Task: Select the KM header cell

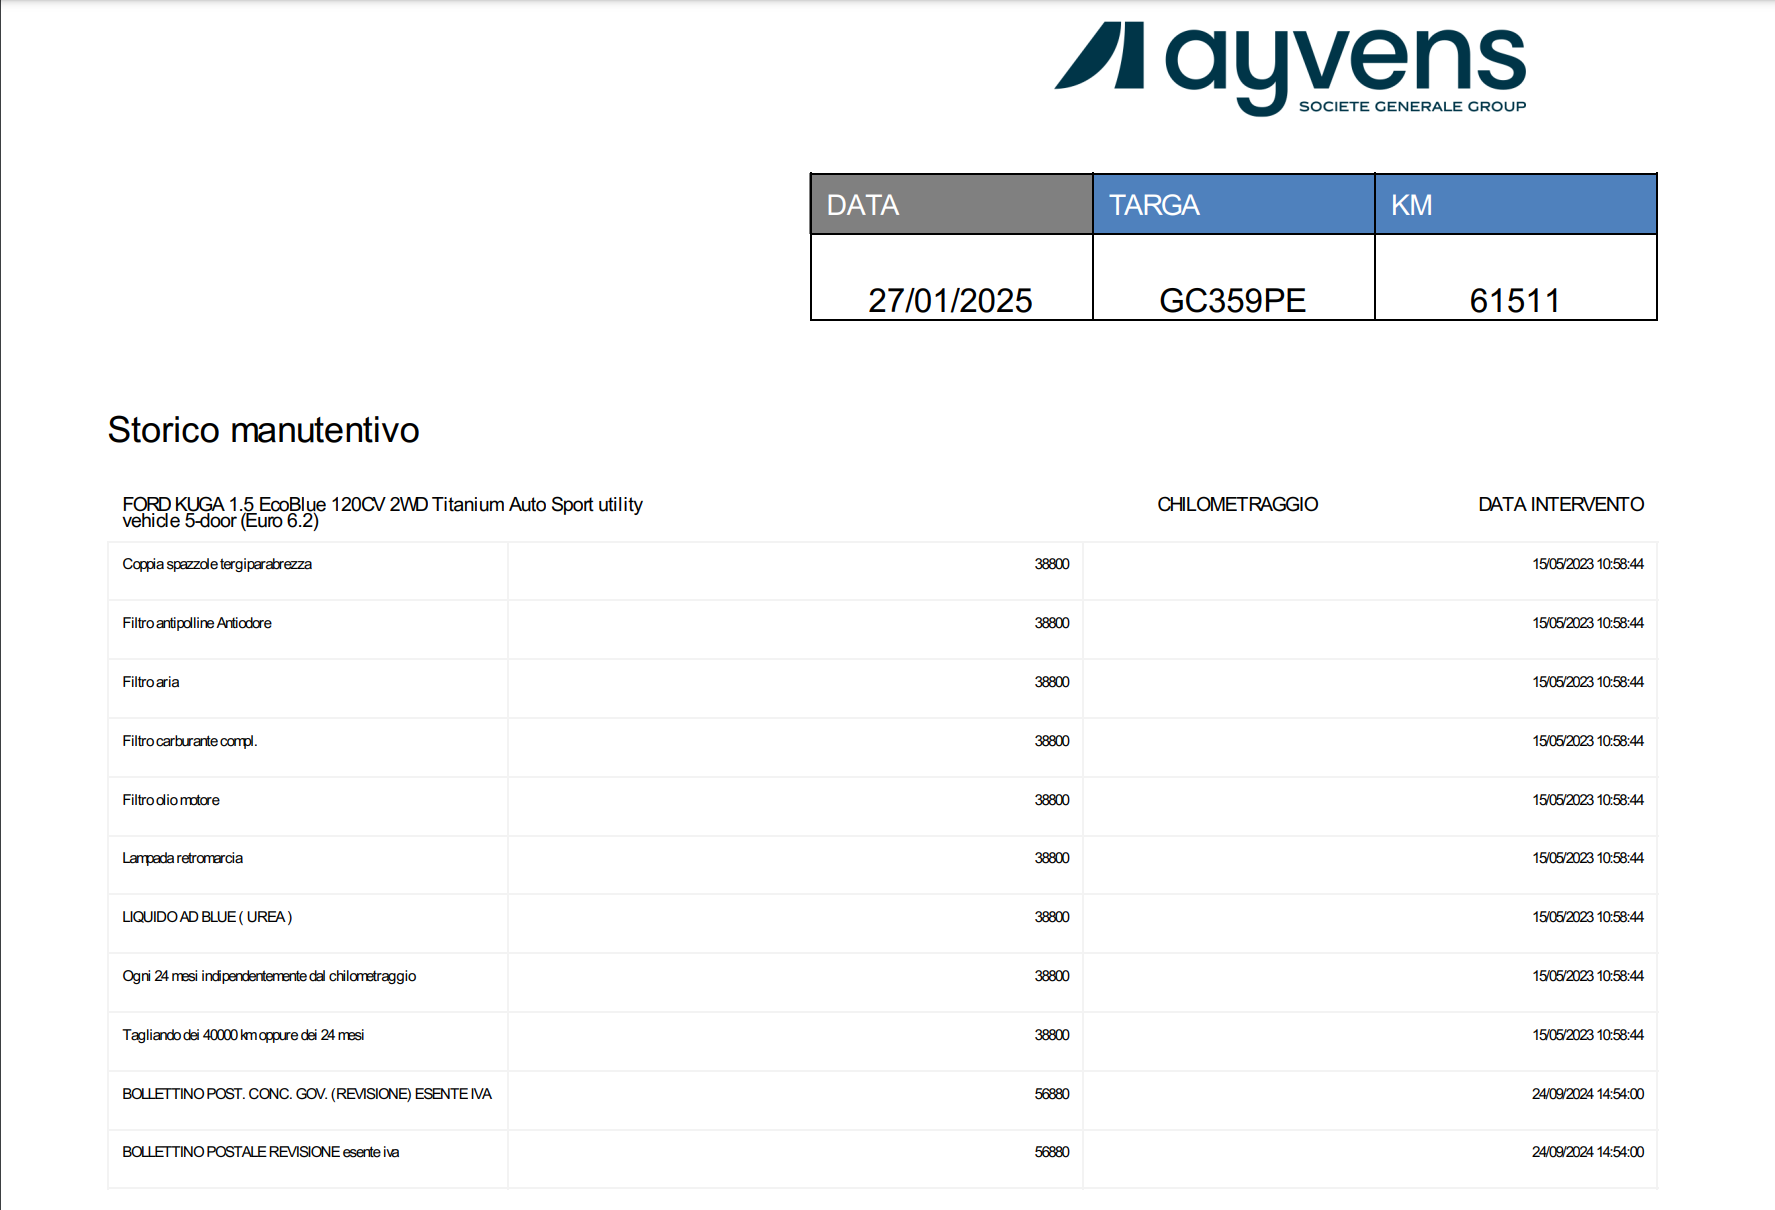Action: (1516, 204)
